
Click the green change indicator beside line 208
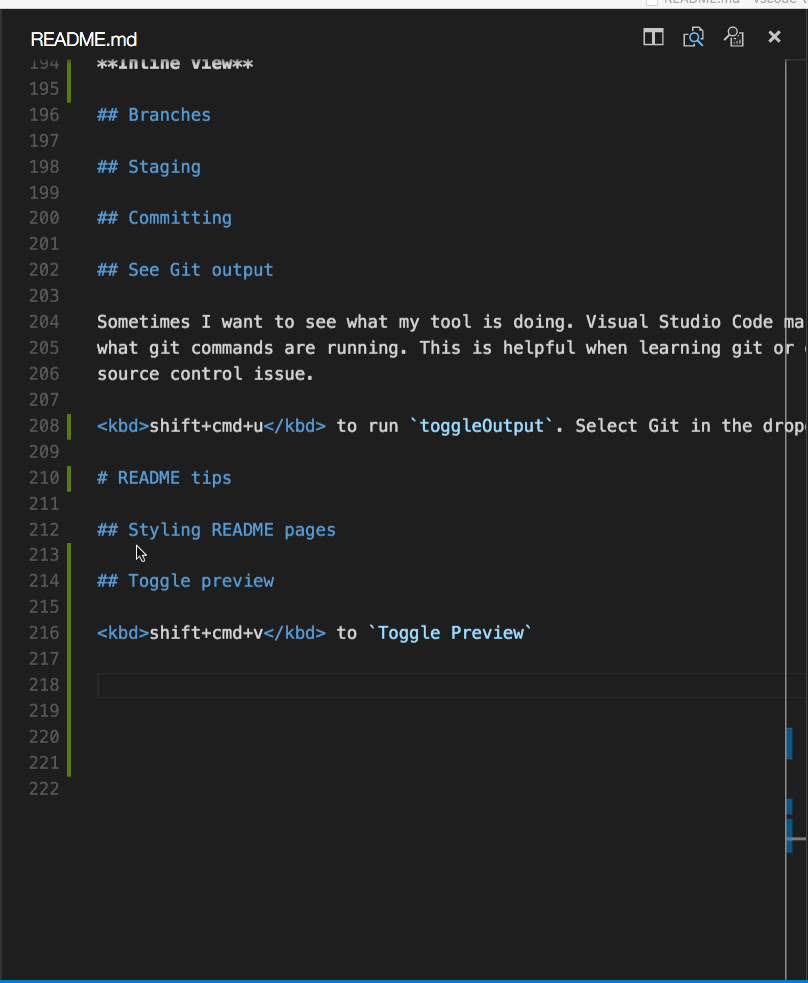point(68,425)
